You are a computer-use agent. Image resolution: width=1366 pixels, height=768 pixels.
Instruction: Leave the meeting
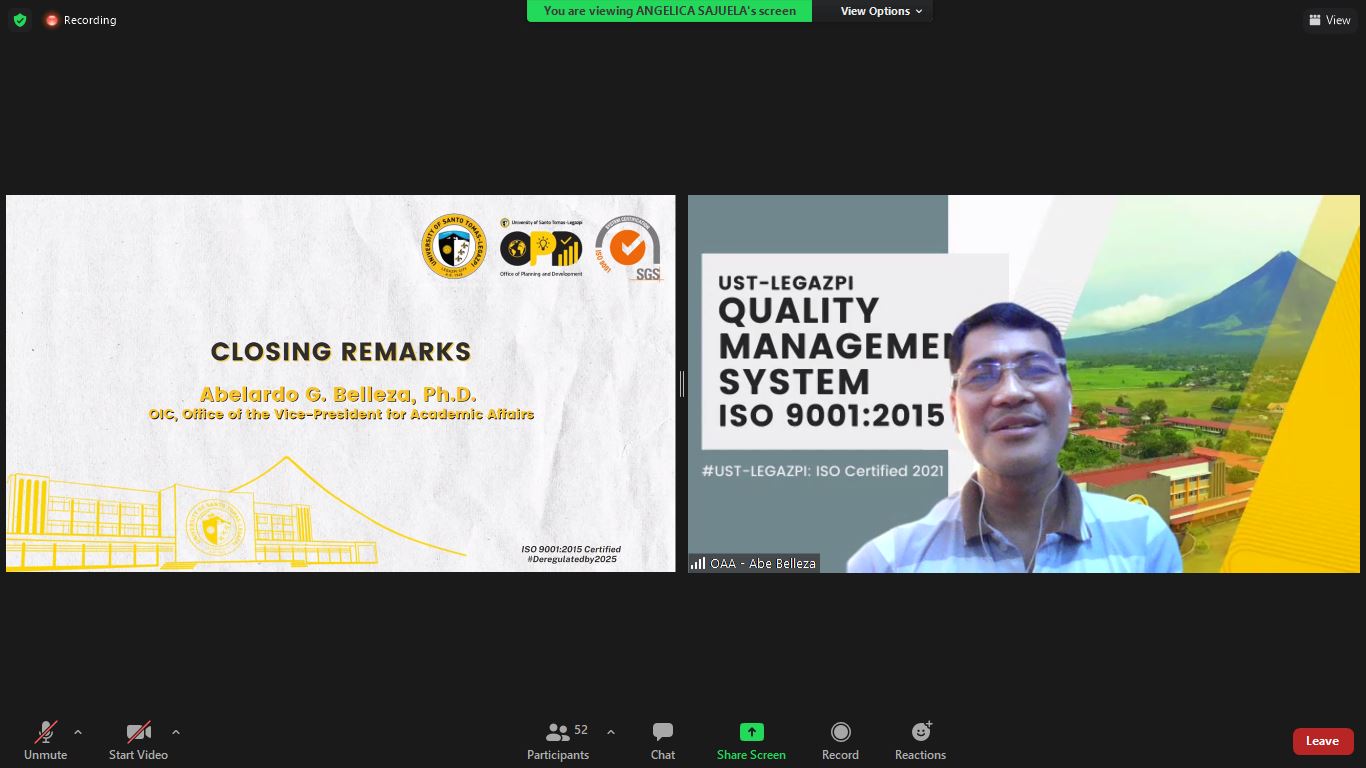point(1322,741)
